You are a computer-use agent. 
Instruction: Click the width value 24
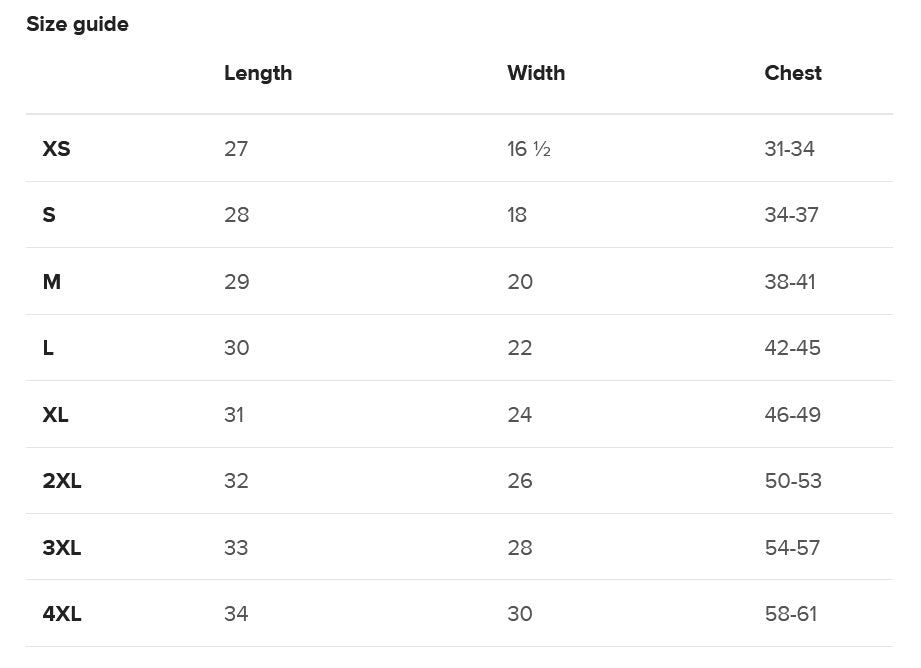click(x=520, y=415)
